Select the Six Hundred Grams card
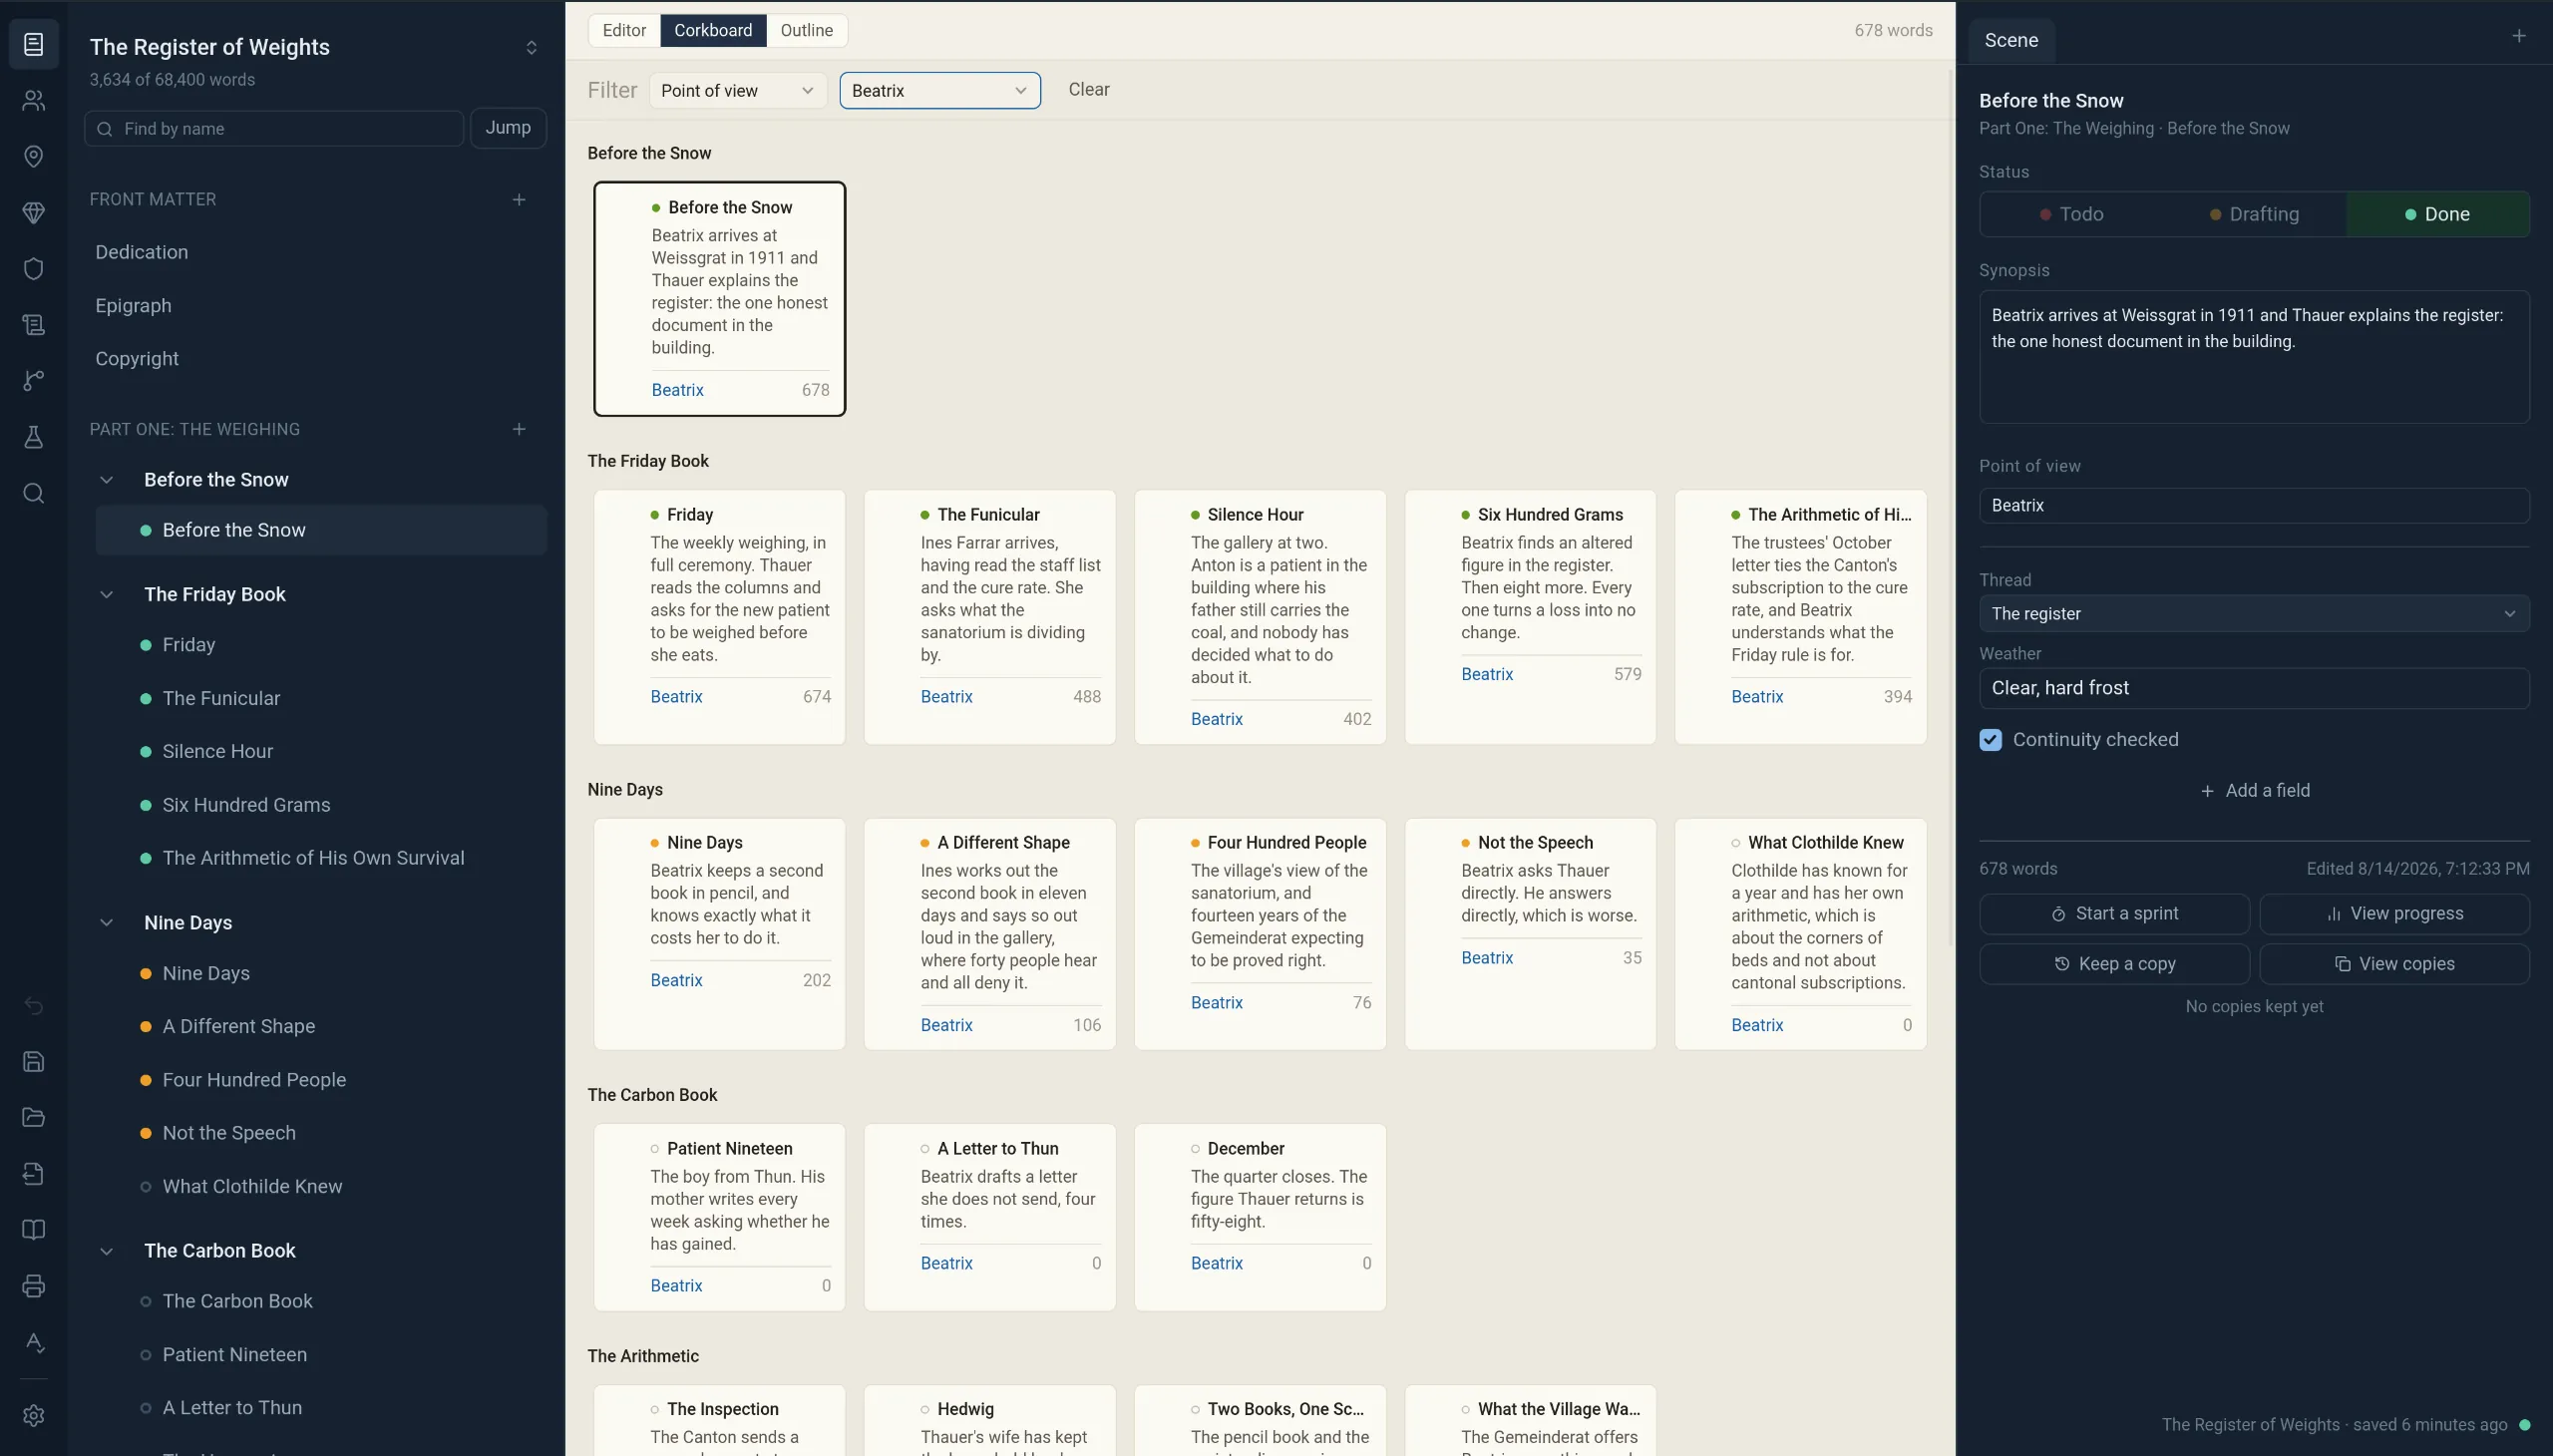 pyautogui.click(x=1530, y=617)
